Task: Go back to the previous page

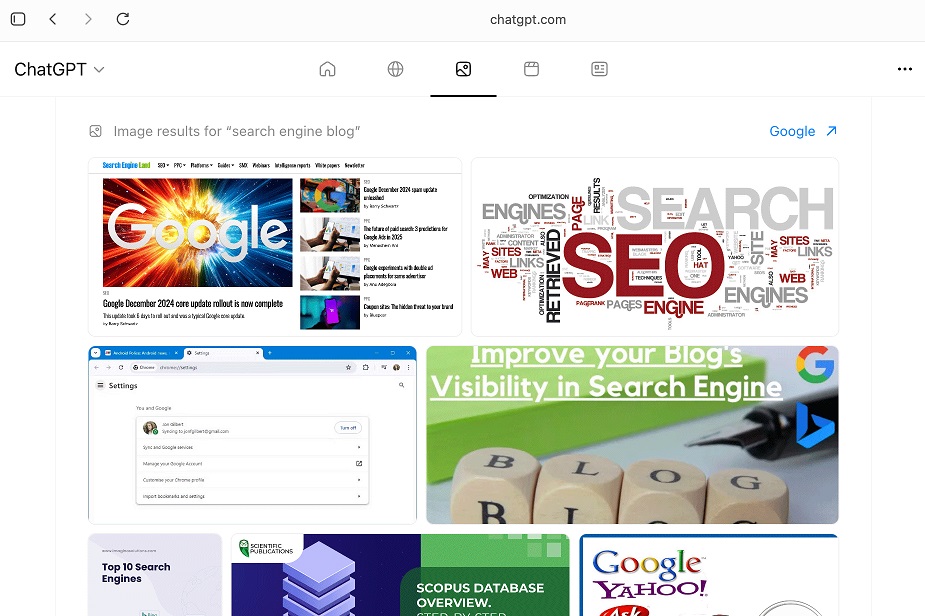Action: (x=53, y=19)
